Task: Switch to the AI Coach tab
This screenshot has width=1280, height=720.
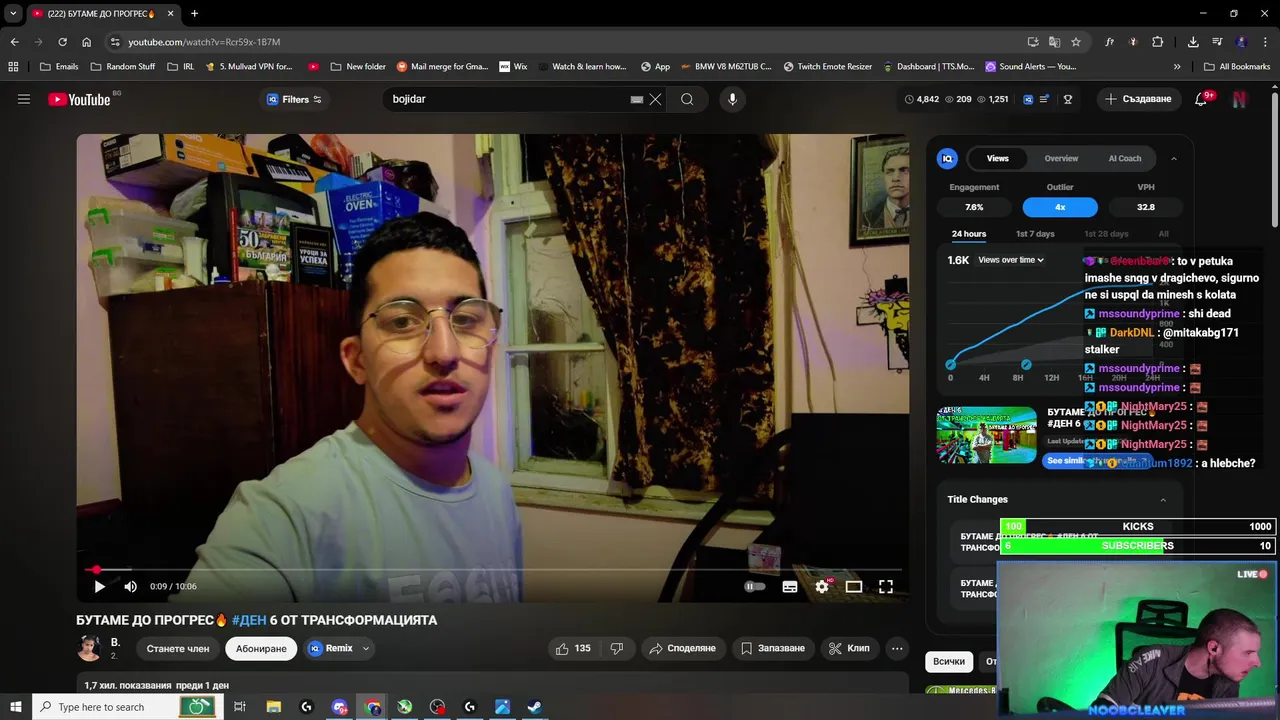Action: pyautogui.click(x=1125, y=158)
